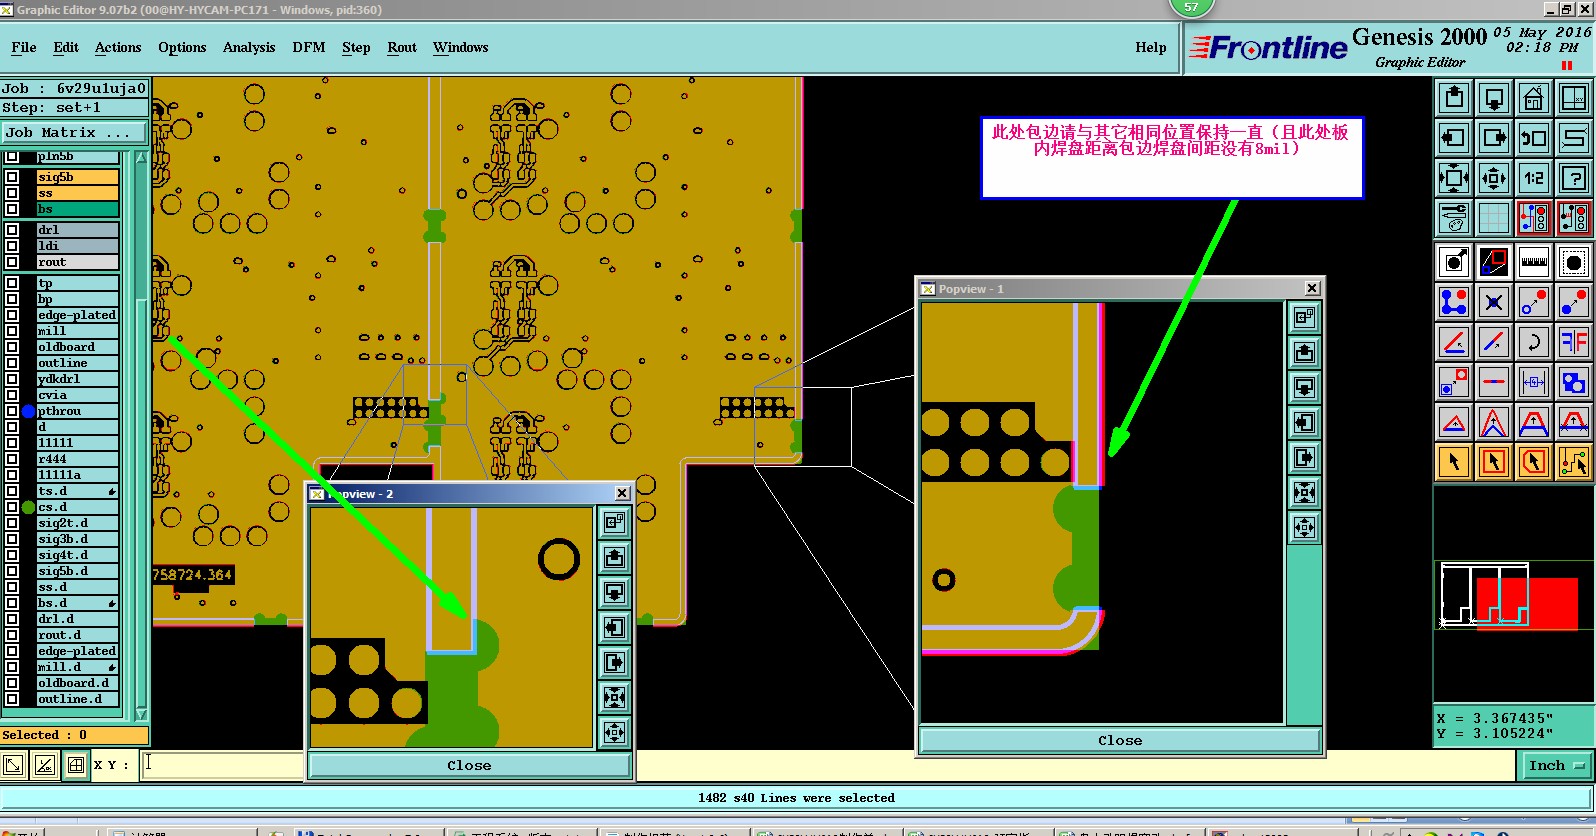The height and width of the screenshot is (836, 1596).
Task: Click the zoom-out icon in Popview - 2
Action: [614, 732]
